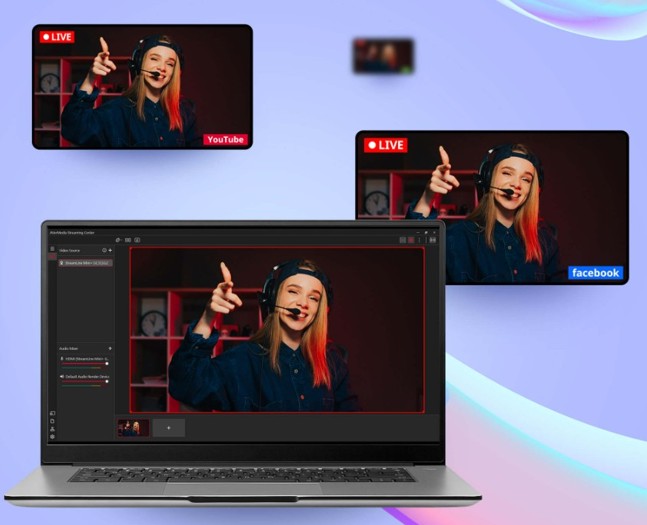Image resolution: width=647 pixels, height=525 pixels.
Task: Click the hamburger menu icon in left sidebar
Action: click(x=52, y=249)
